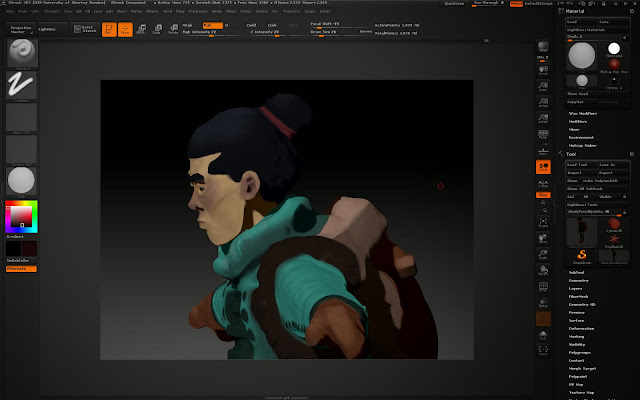Open the LightBox browser
Image resolution: width=640 pixels, height=400 pixels.
[52, 29]
